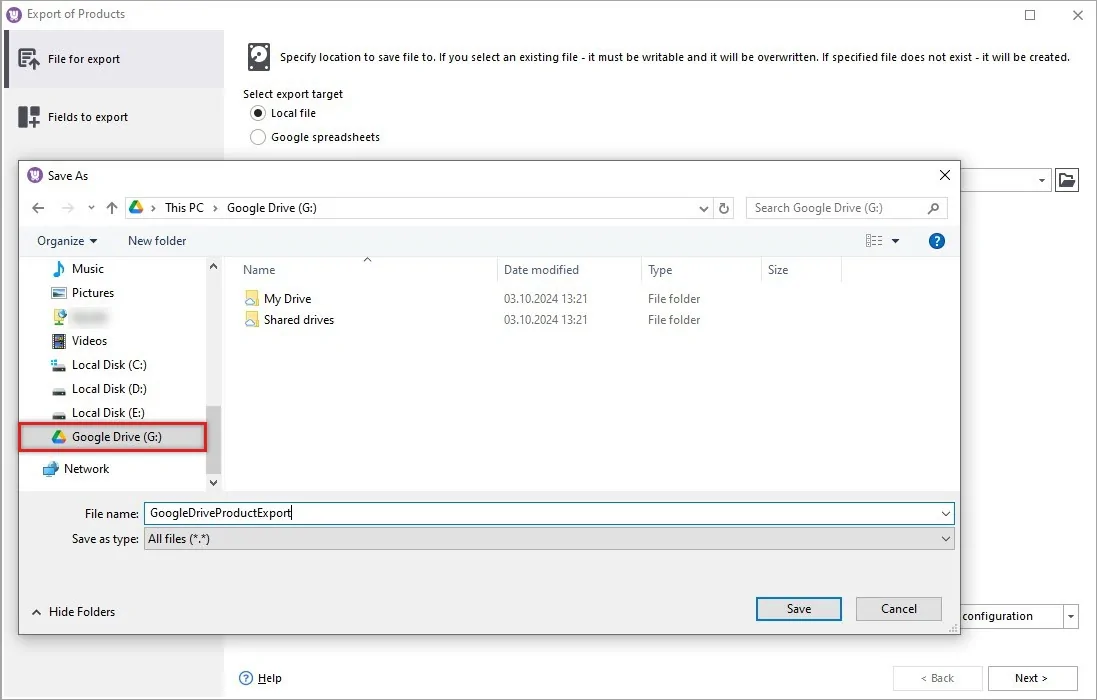Screen dimensions: 1097x700
Task: Open Save As dialog help with blue question mark
Action: [936, 240]
